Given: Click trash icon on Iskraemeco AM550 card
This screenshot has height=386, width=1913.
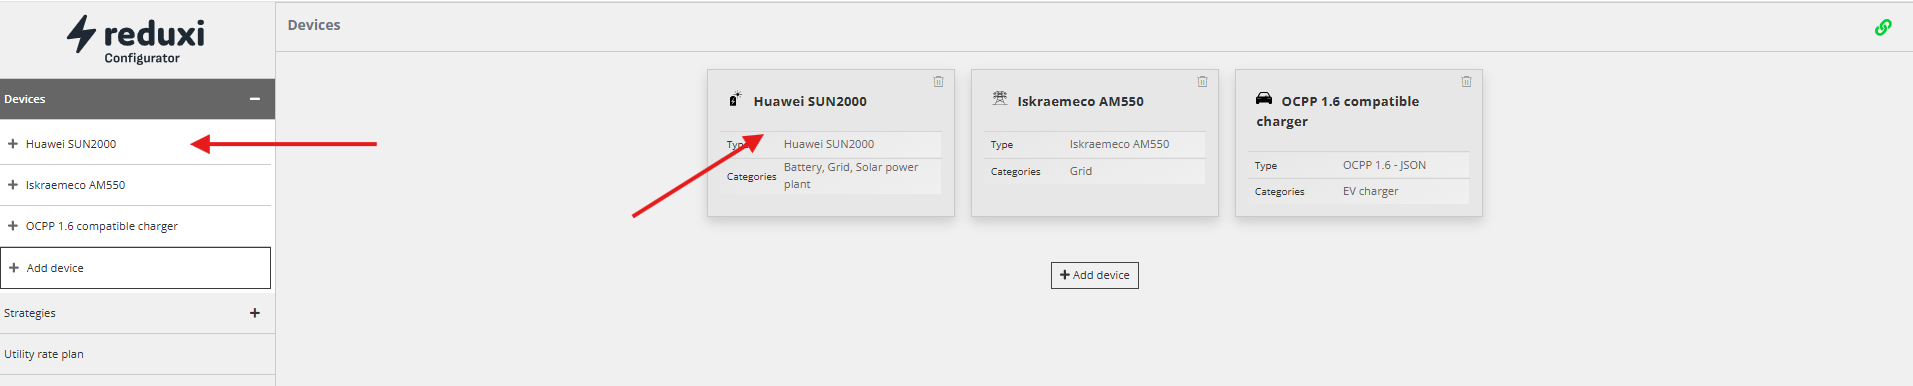Looking at the screenshot, I should (1202, 82).
